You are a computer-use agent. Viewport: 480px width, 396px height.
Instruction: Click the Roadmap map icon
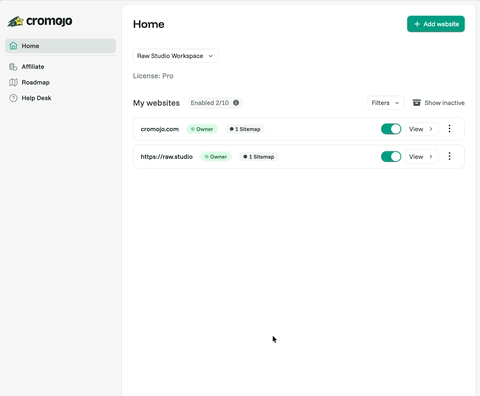(x=13, y=82)
